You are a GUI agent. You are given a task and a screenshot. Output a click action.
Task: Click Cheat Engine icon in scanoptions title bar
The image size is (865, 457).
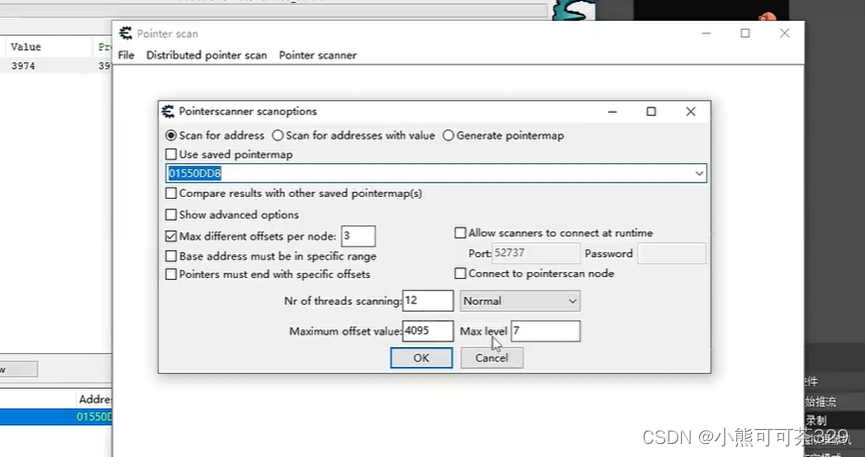[168, 111]
